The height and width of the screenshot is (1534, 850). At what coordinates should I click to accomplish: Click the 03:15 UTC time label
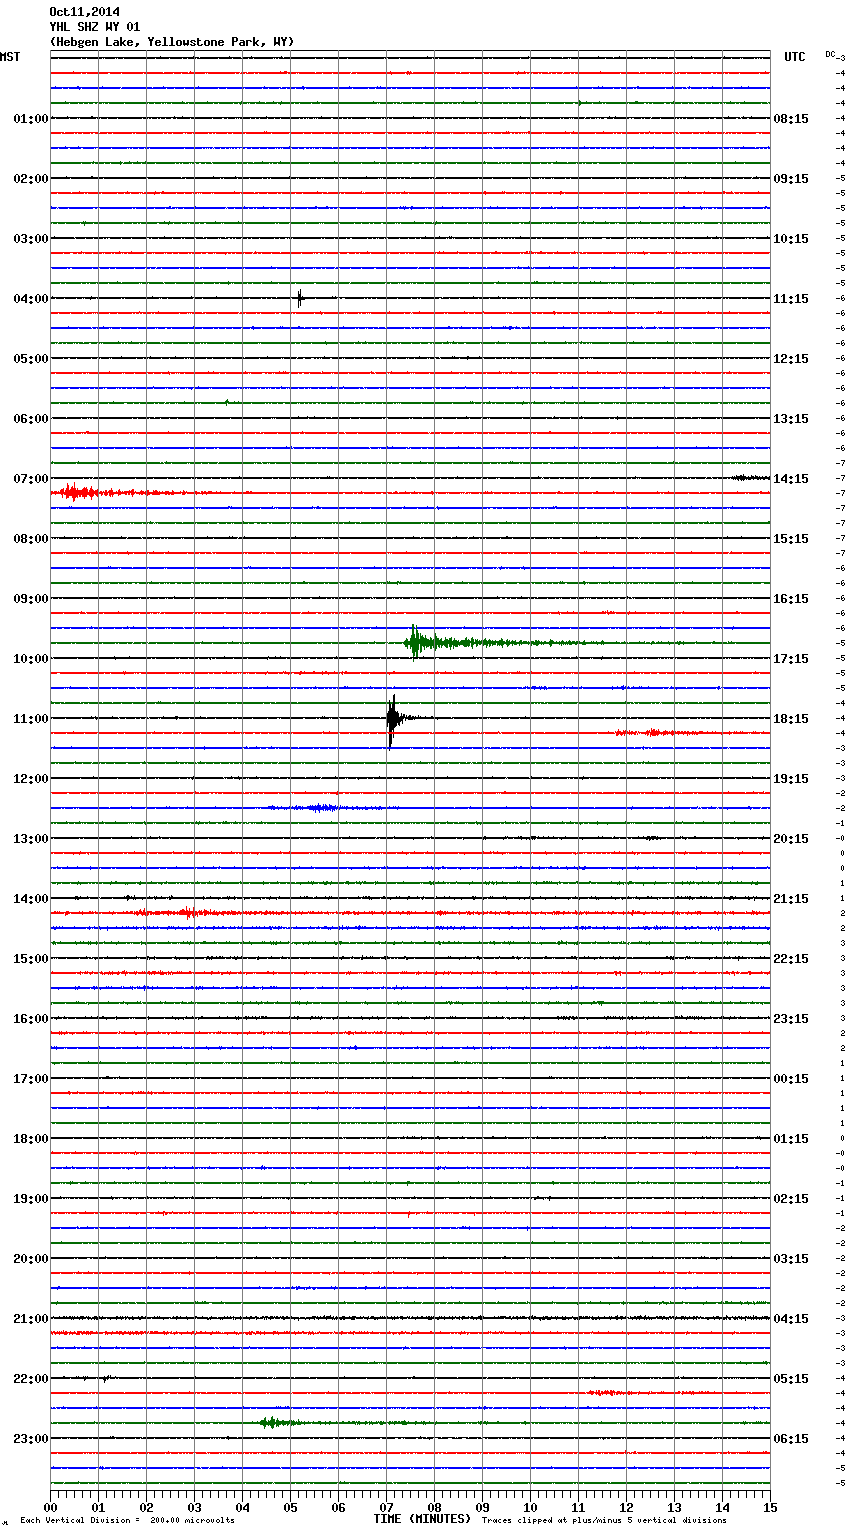pos(791,1259)
